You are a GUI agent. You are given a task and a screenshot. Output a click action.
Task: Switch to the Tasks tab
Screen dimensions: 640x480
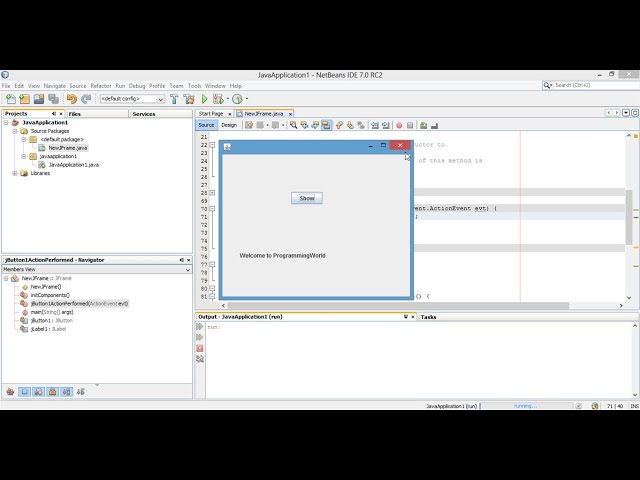coord(429,317)
